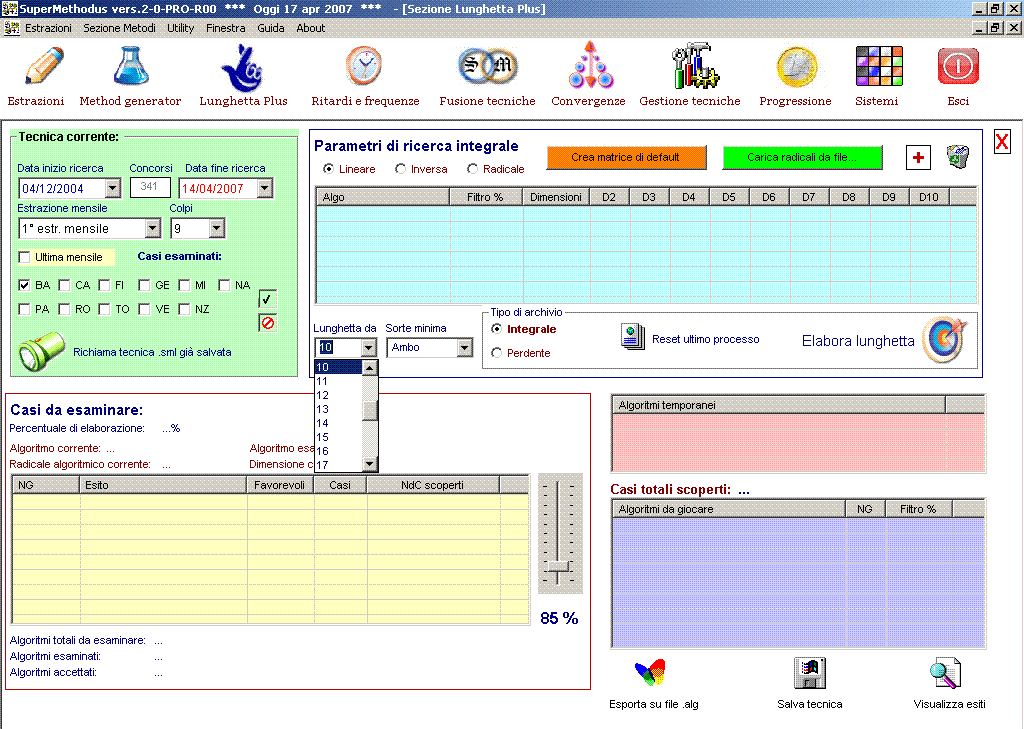Open Gestione tecniche tools icon
The height and width of the screenshot is (729, 1024).
coord(694,65)
